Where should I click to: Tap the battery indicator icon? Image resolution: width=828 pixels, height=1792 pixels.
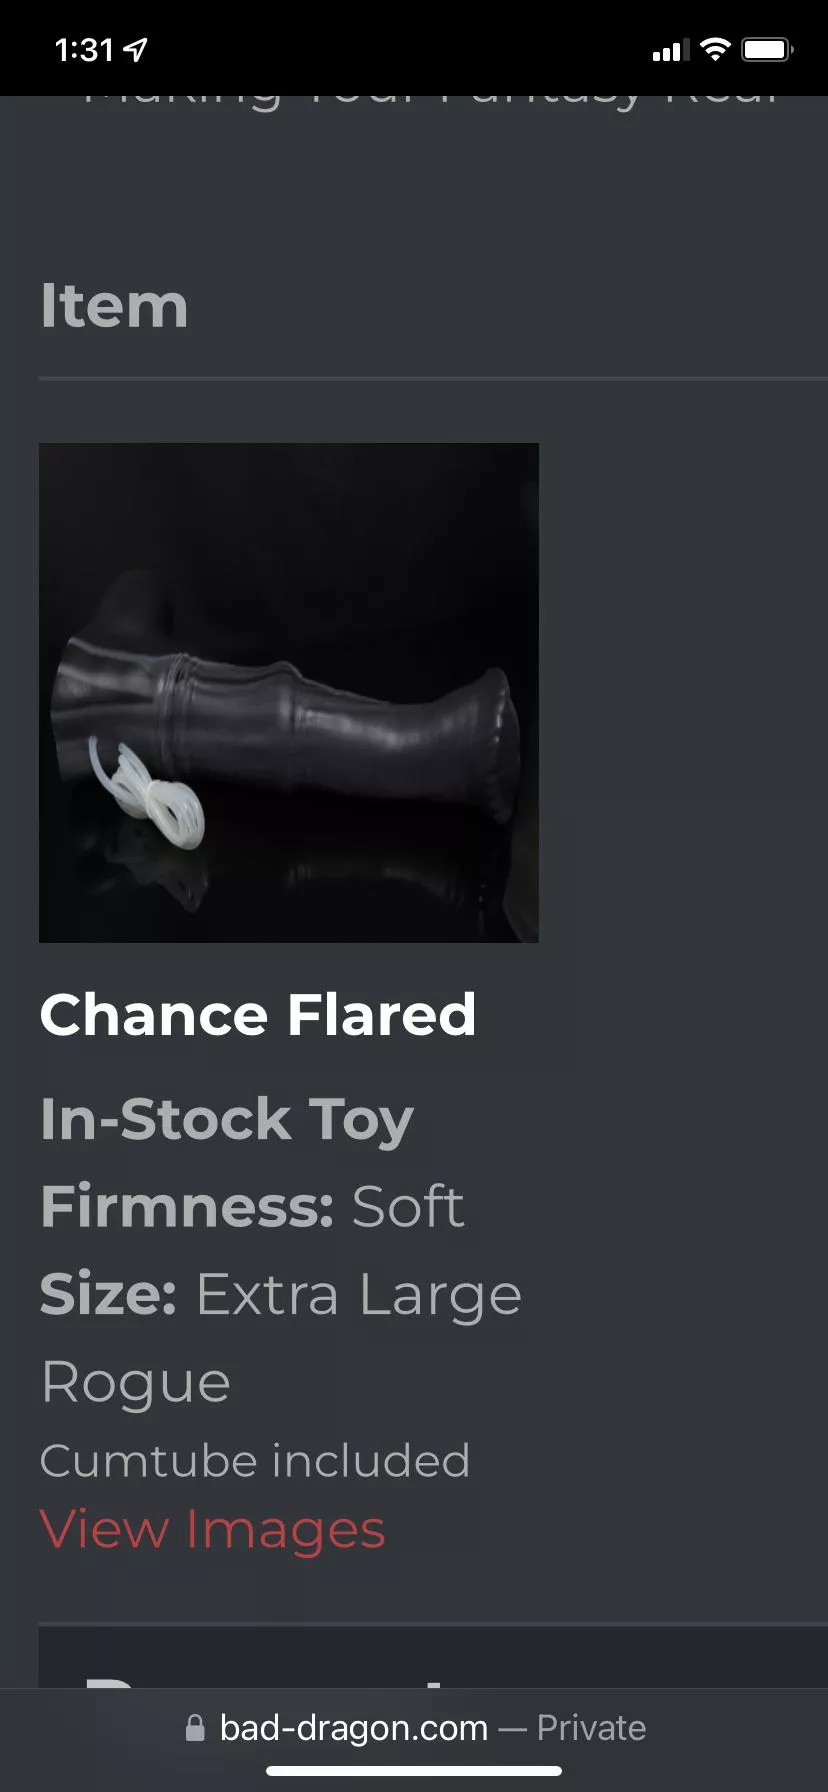[768, 49]
